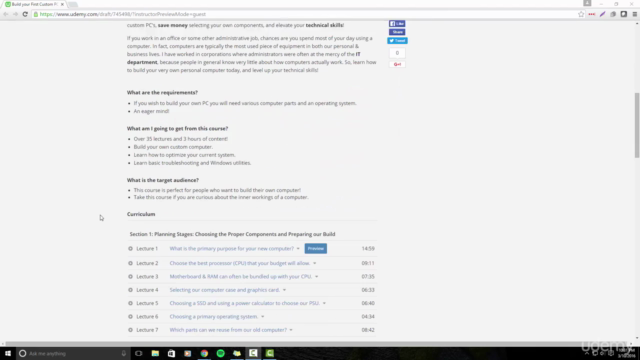Viewport: 640px width, 360px height.
Task: Expand the Lecture 1 description arrow
Action: (298, 249)
